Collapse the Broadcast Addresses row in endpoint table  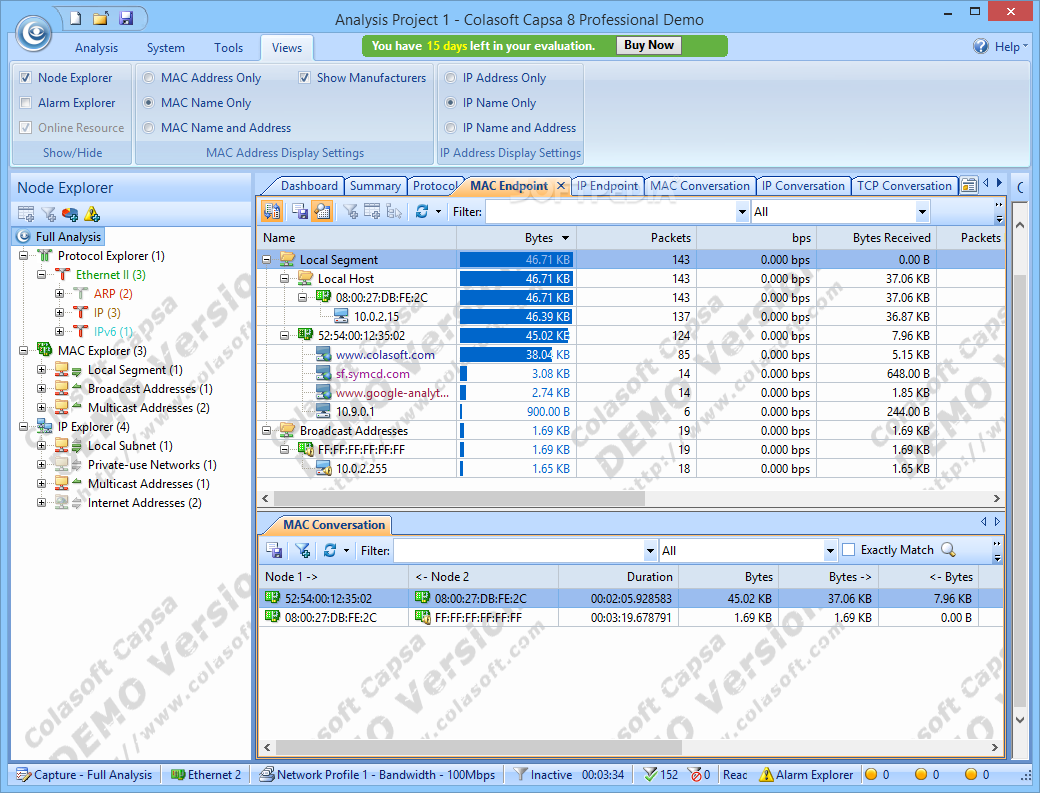click(267, 431)
